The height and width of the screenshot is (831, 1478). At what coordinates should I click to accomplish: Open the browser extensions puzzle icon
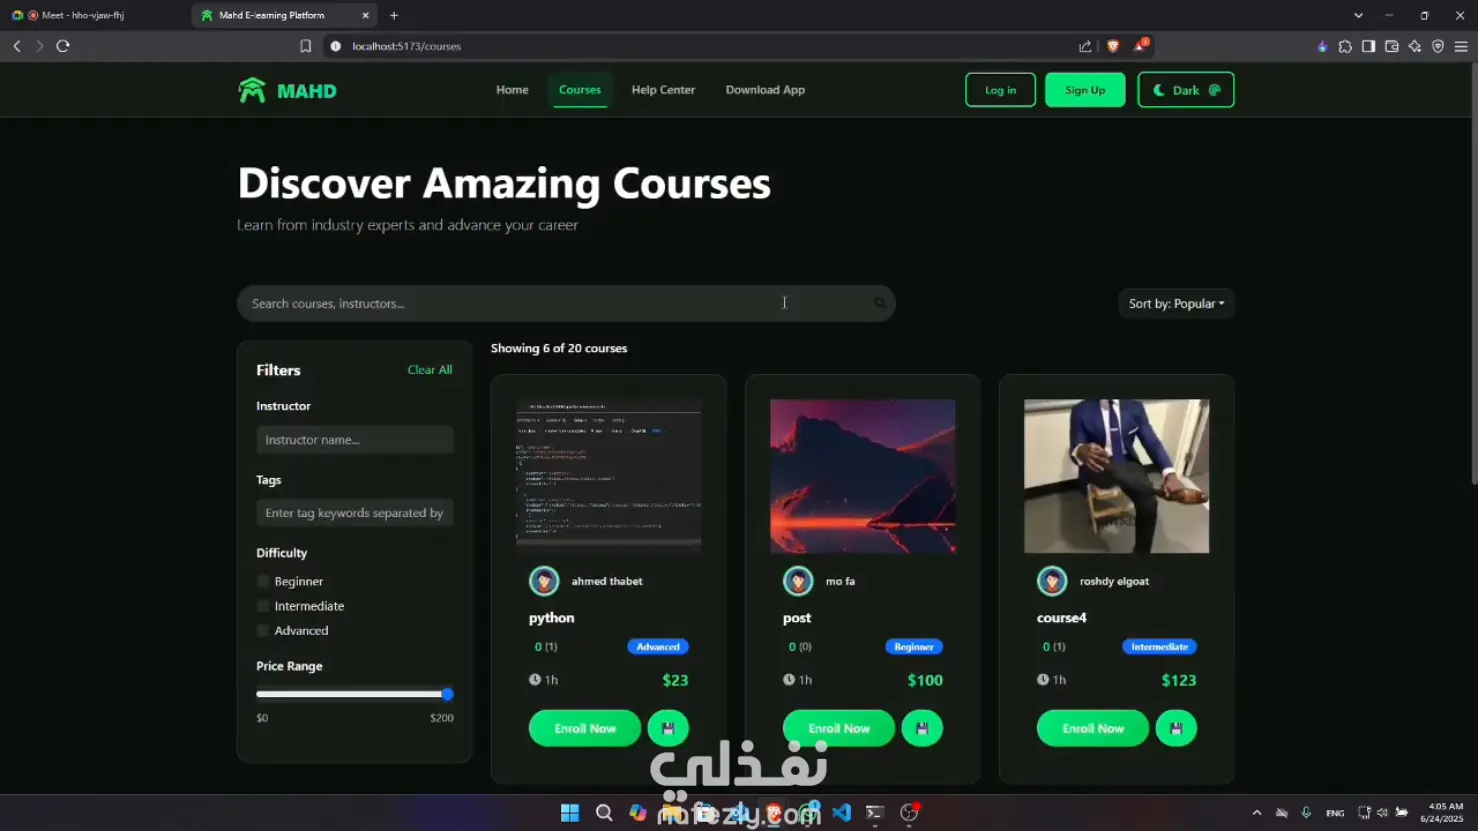coord(1345,46)
